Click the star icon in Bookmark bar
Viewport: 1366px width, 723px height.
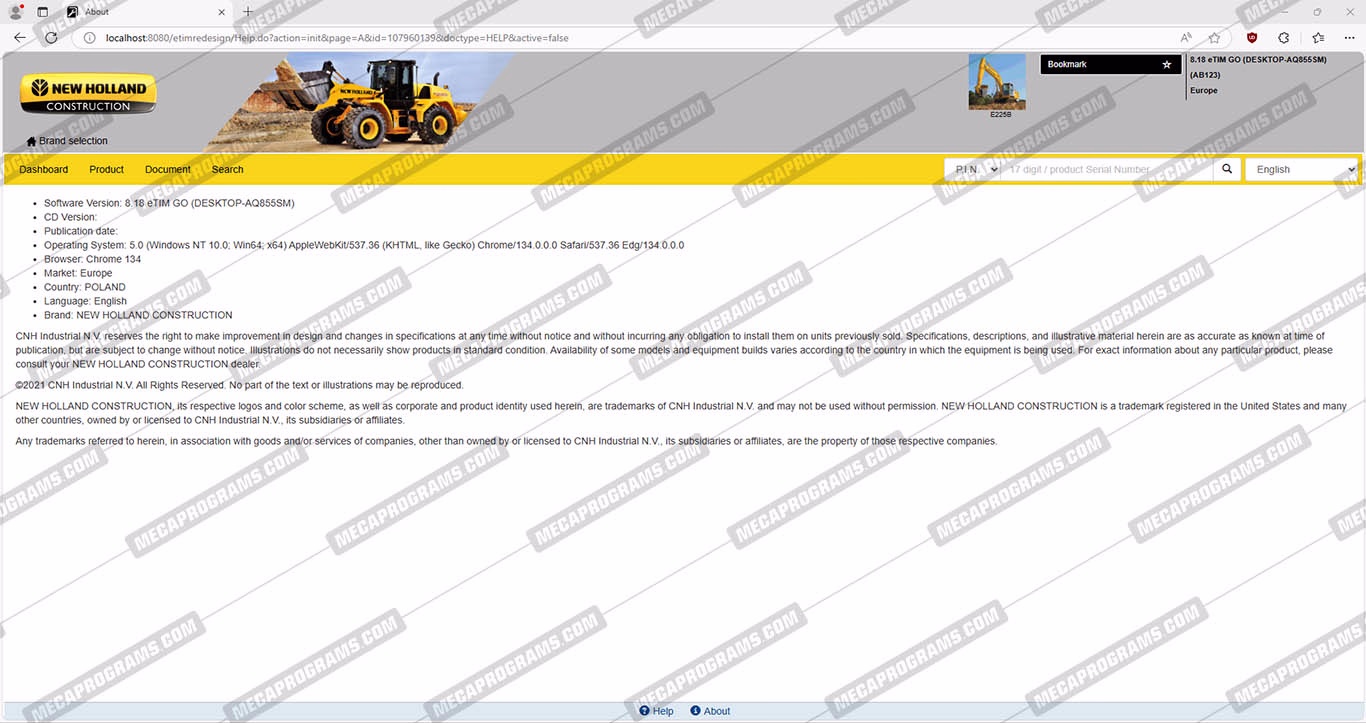pyautogui.click(x=1166, y=64)
